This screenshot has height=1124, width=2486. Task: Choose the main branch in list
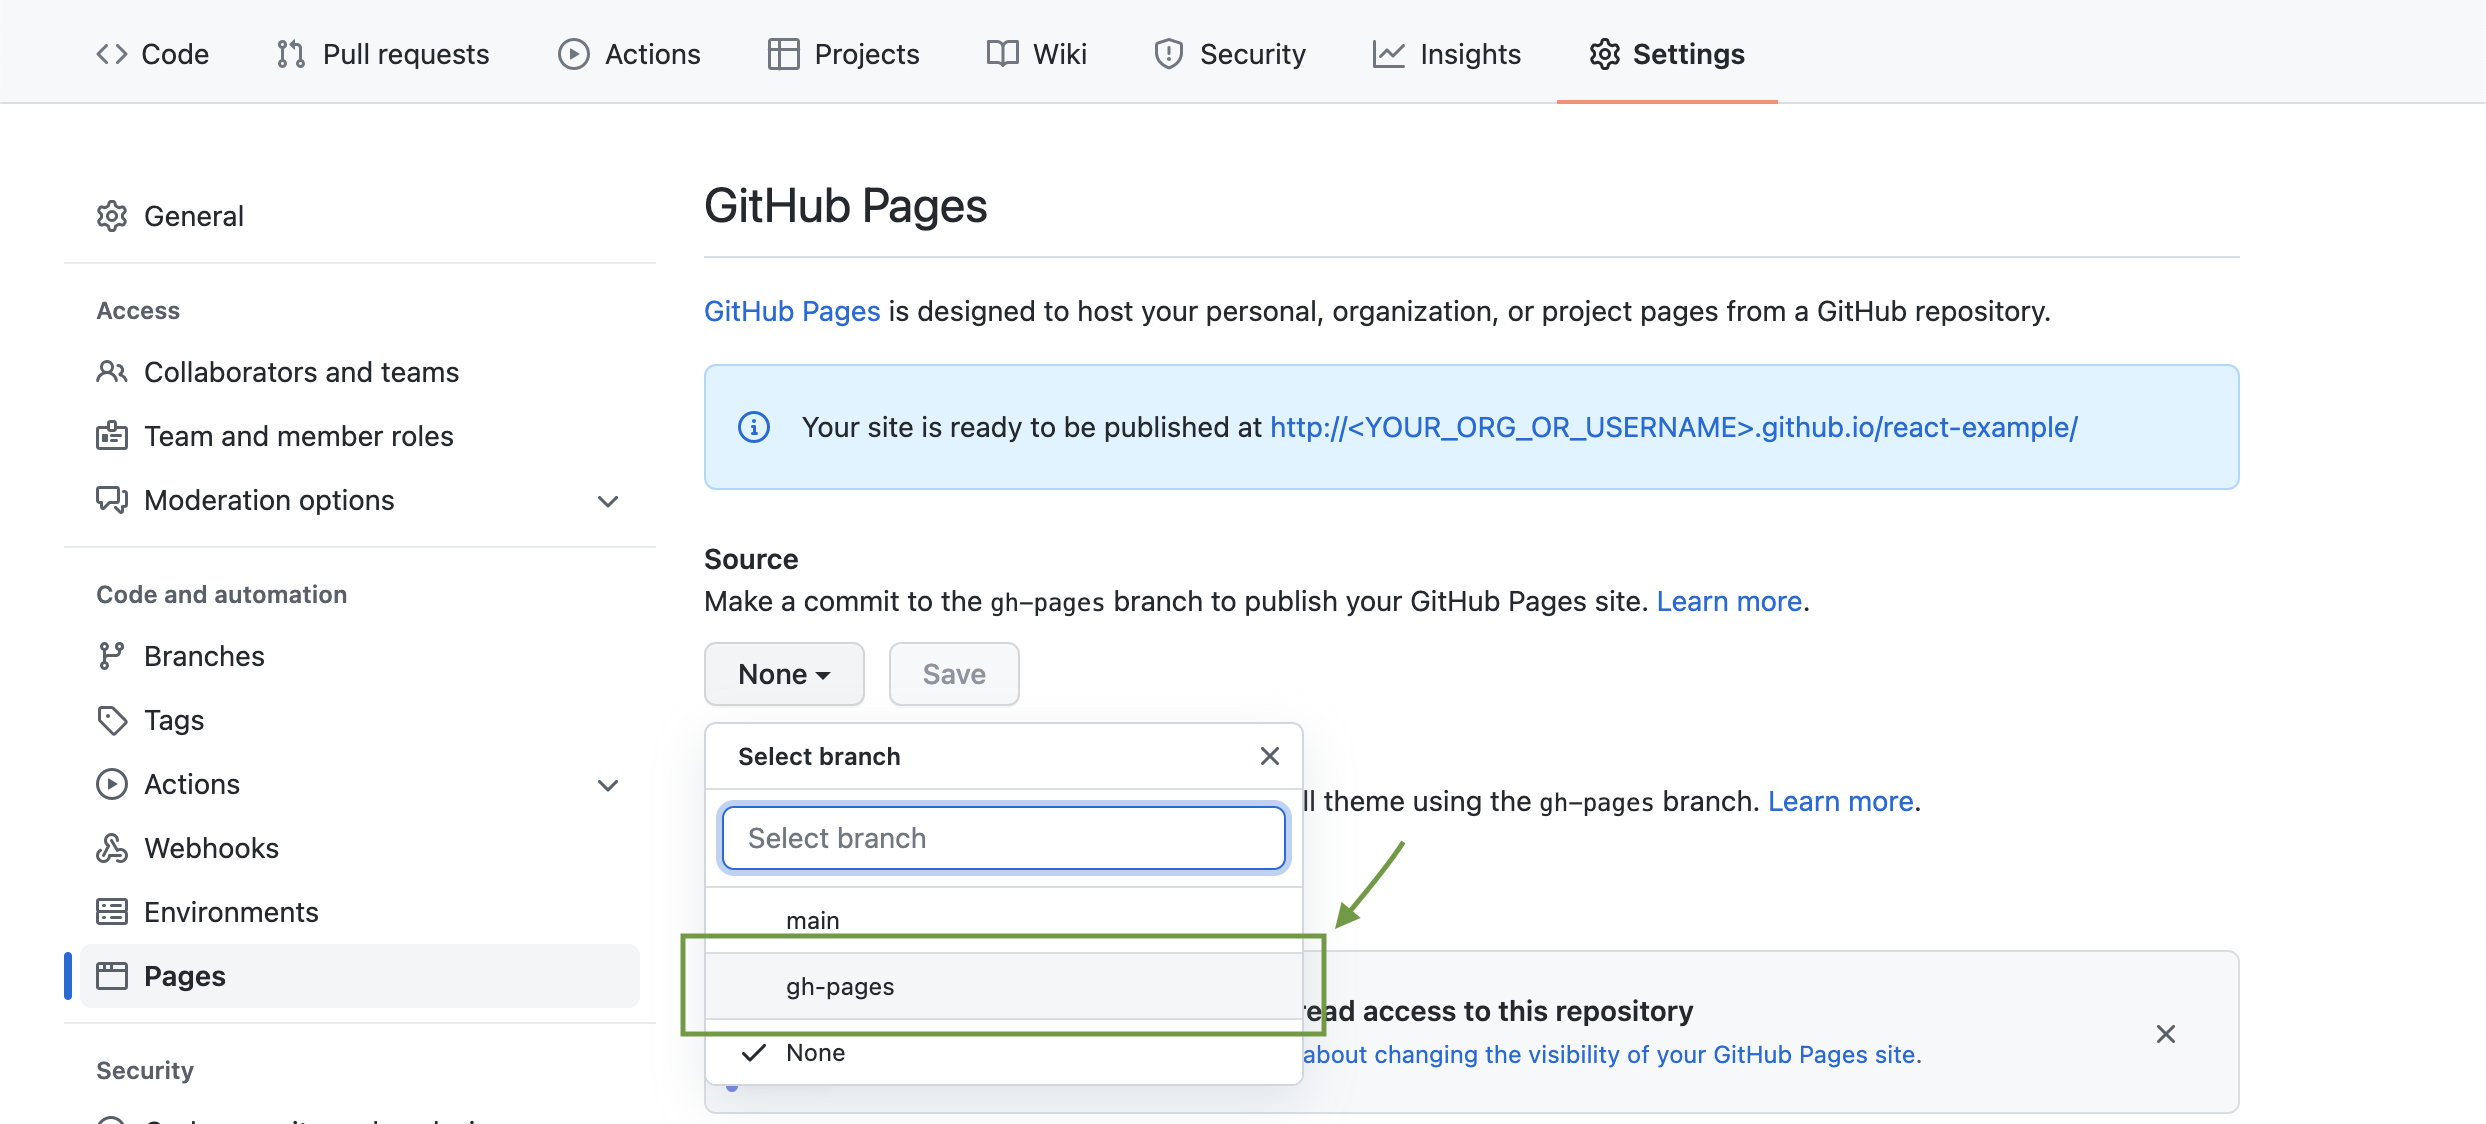tap(812, 920)
